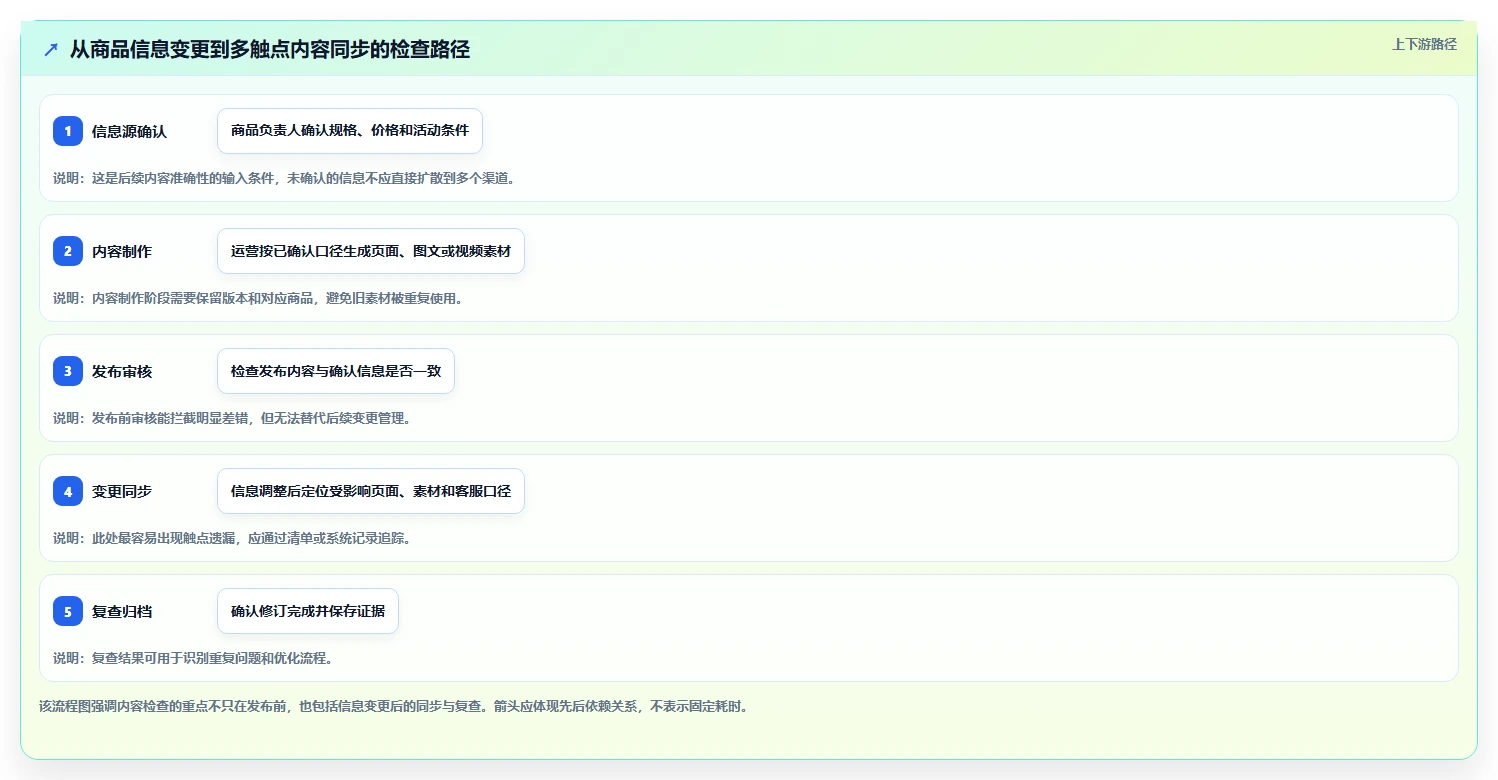
Task: Select the 内容制作 step label
Action: (122, 251)
